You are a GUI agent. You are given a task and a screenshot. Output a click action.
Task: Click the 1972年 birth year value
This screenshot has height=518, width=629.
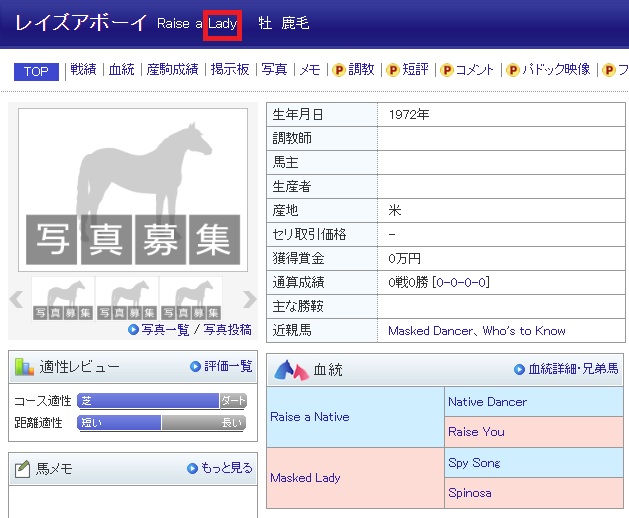tap(409, 115)
